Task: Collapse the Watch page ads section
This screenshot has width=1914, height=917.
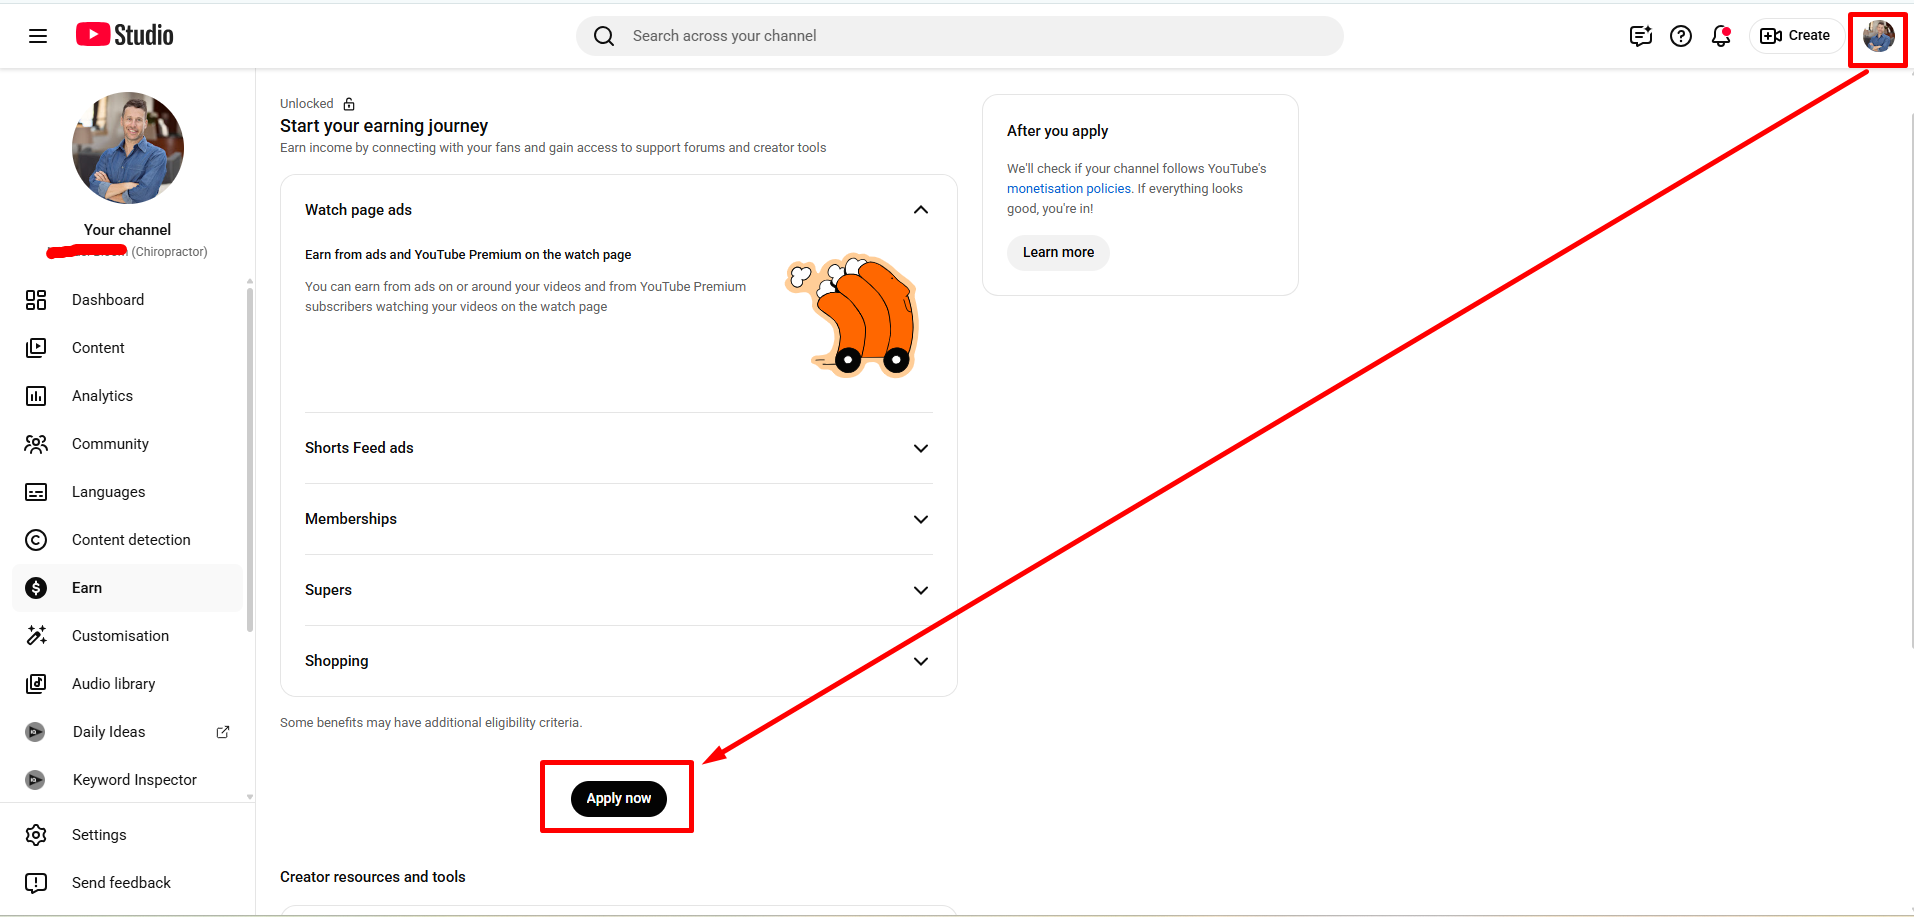Action: point(921,210)
